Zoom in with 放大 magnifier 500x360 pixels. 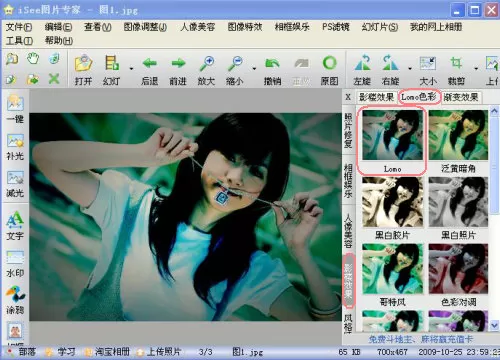206,70
